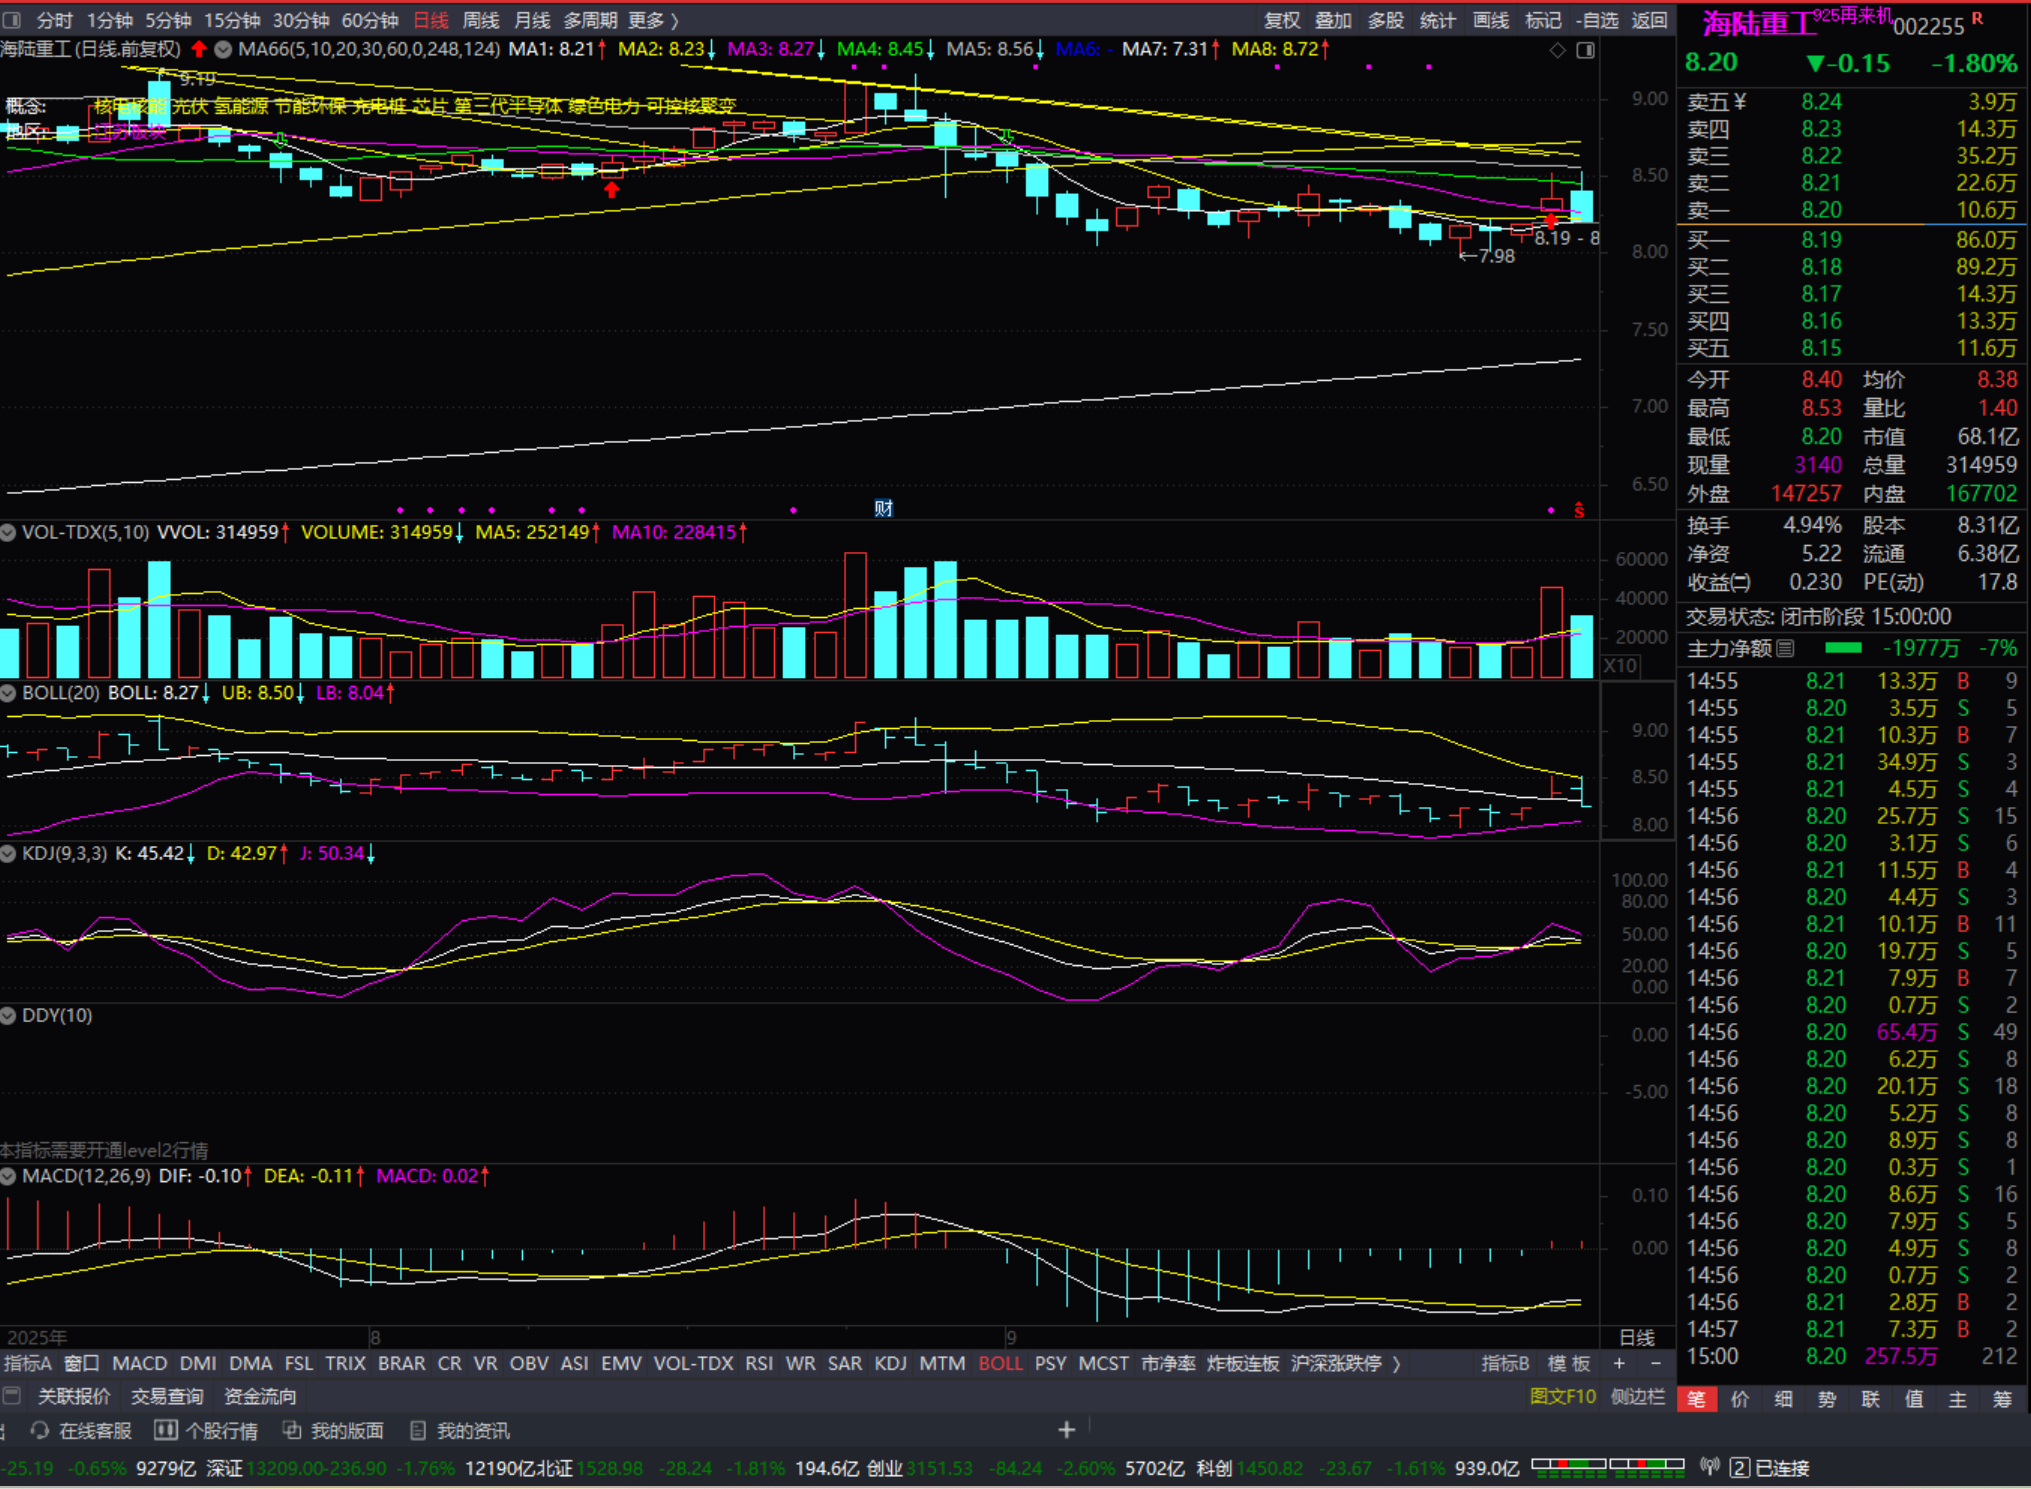This screenshot has height=1489, width=2031.
Task: Toggle the 关联报价 checkbox icon
Action: [x=12, y=1396]
